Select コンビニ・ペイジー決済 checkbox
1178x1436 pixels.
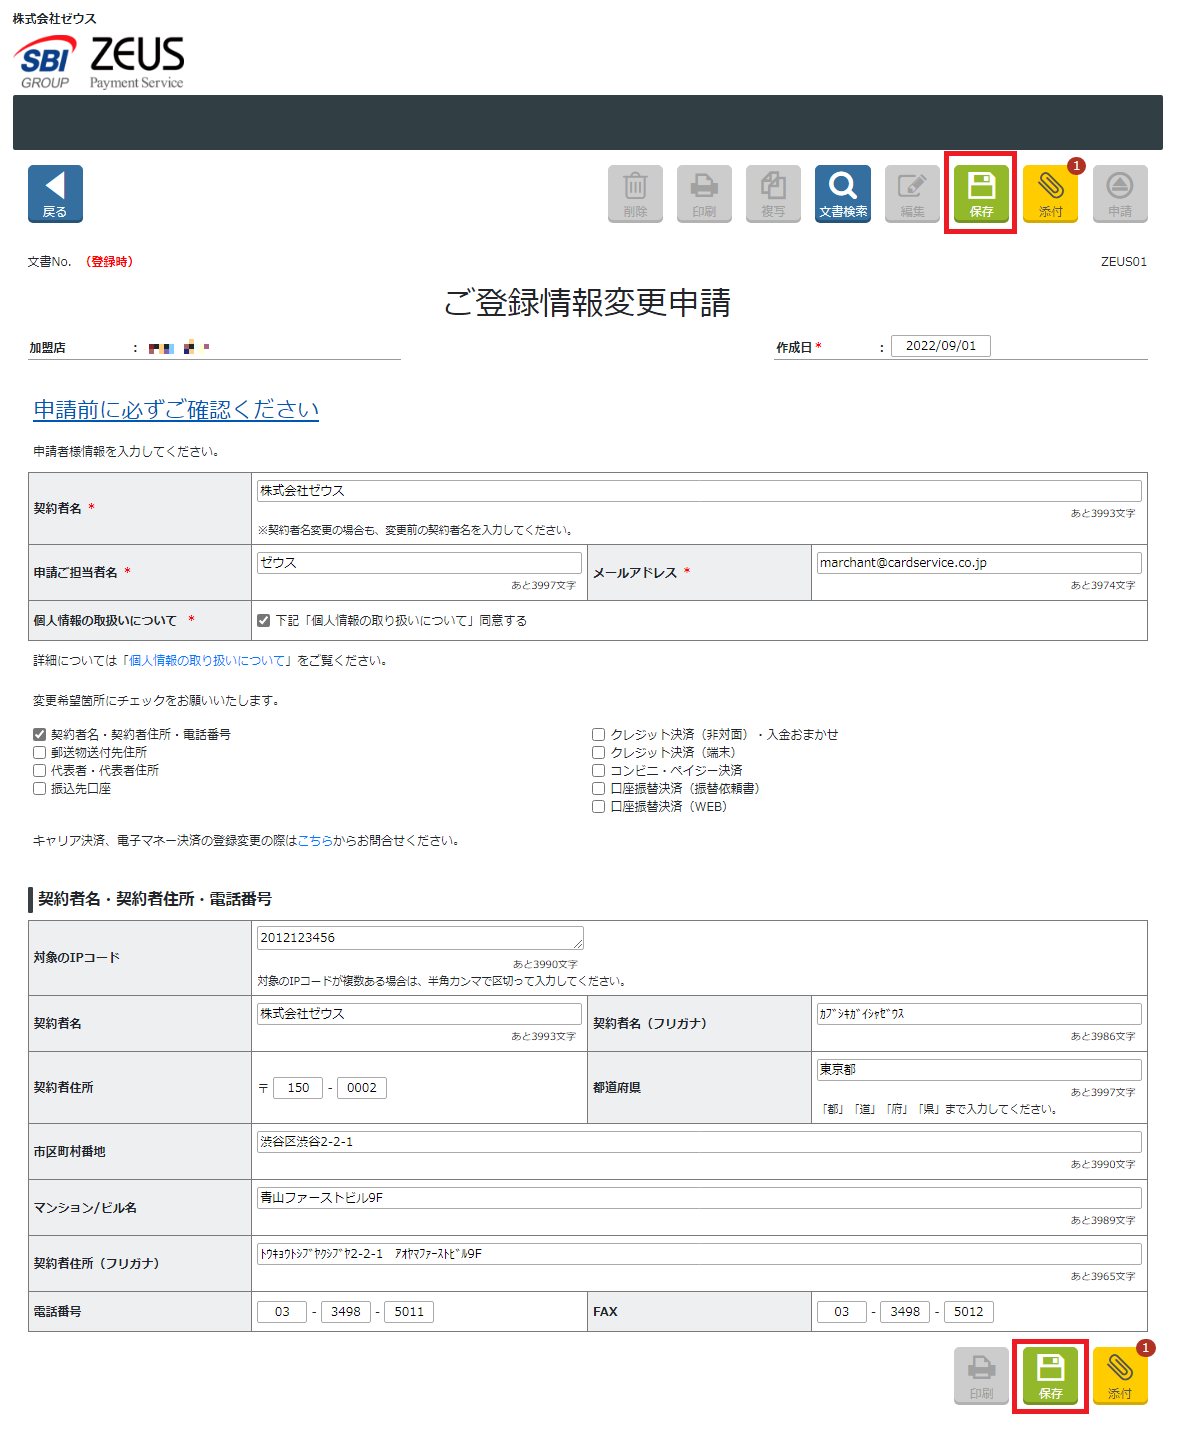(x=598, y=770)
